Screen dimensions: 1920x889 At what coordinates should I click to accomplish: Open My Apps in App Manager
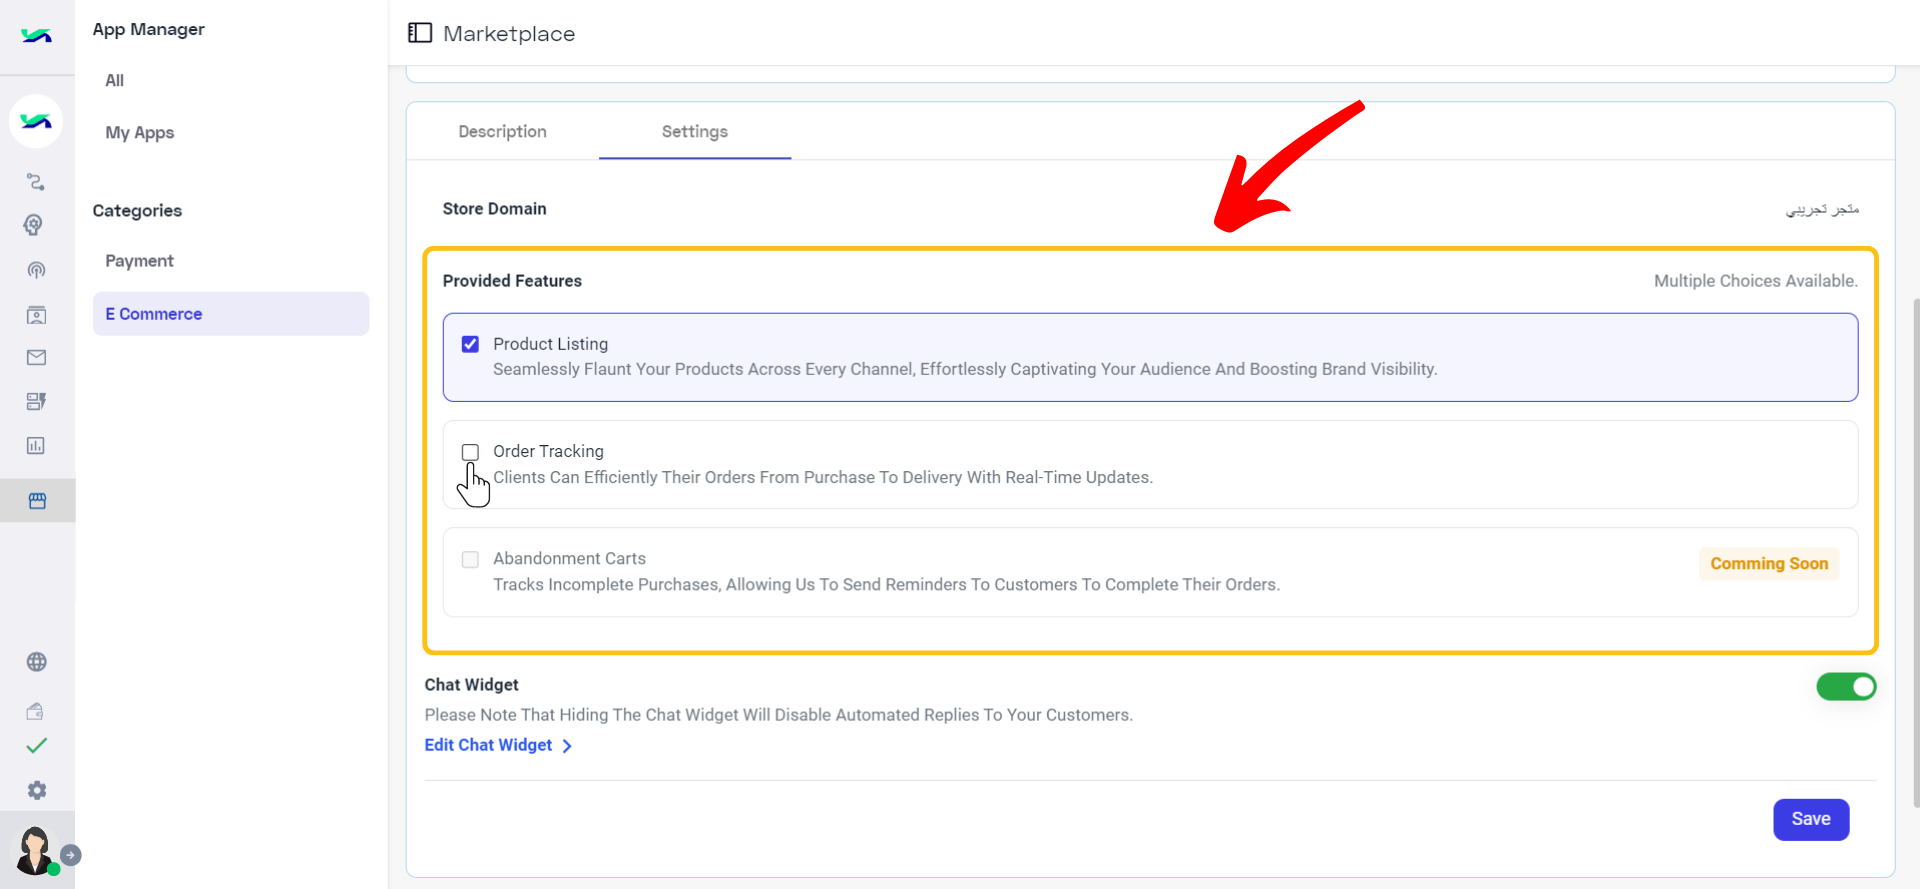140,133
